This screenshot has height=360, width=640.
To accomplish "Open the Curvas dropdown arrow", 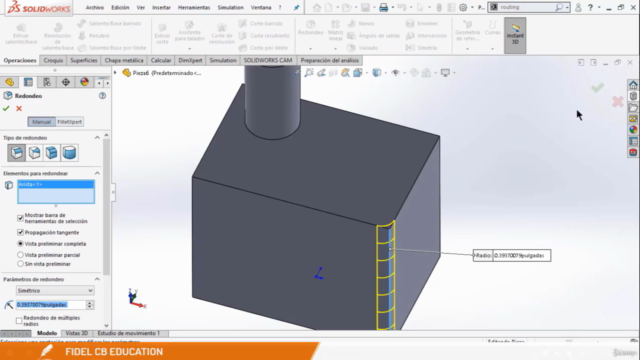I will [x=493, y=49].
